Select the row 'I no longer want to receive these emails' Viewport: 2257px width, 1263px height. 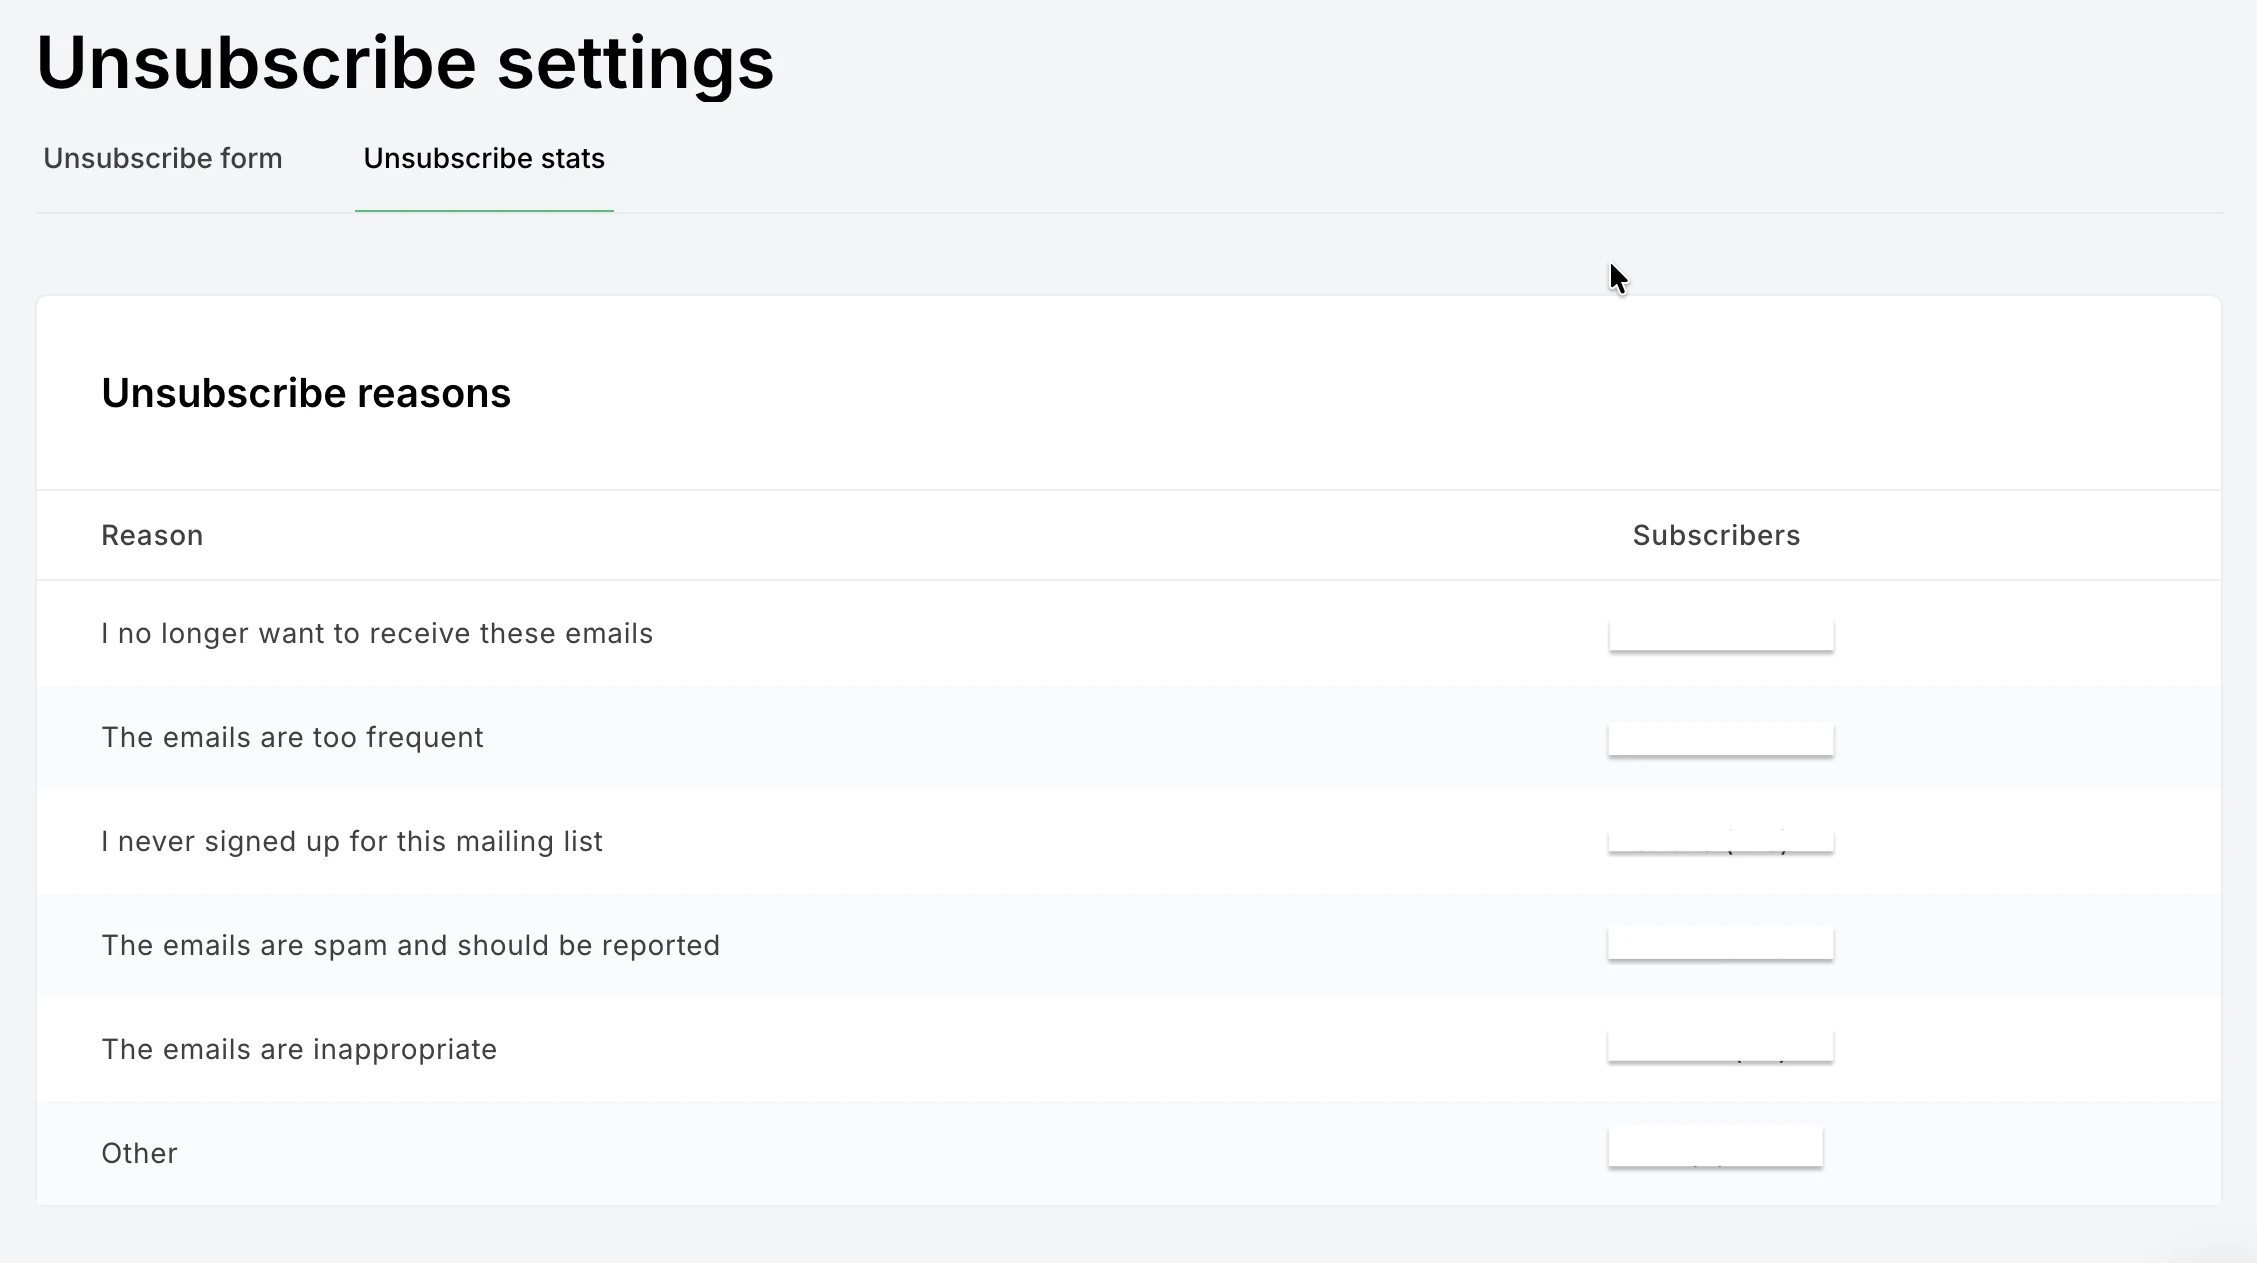click(x=376, y=633)
